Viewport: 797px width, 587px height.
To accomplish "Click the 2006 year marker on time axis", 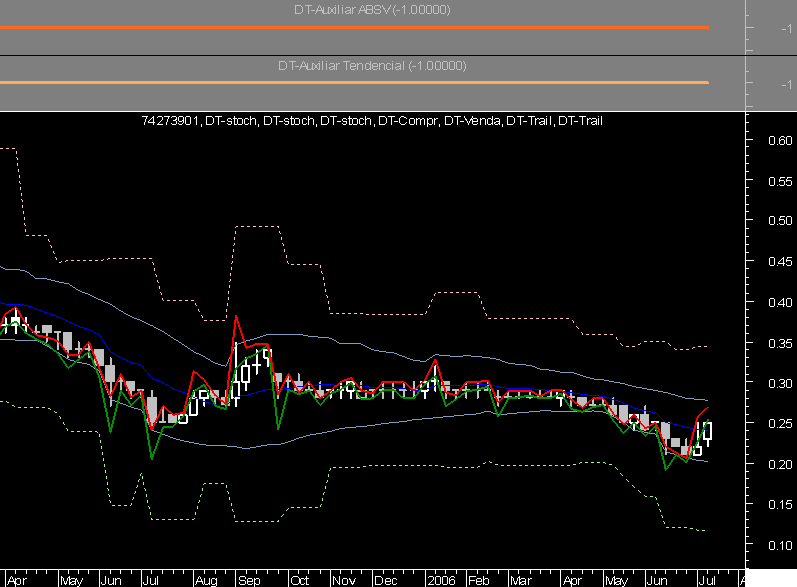I will click(x=440, y=579).
